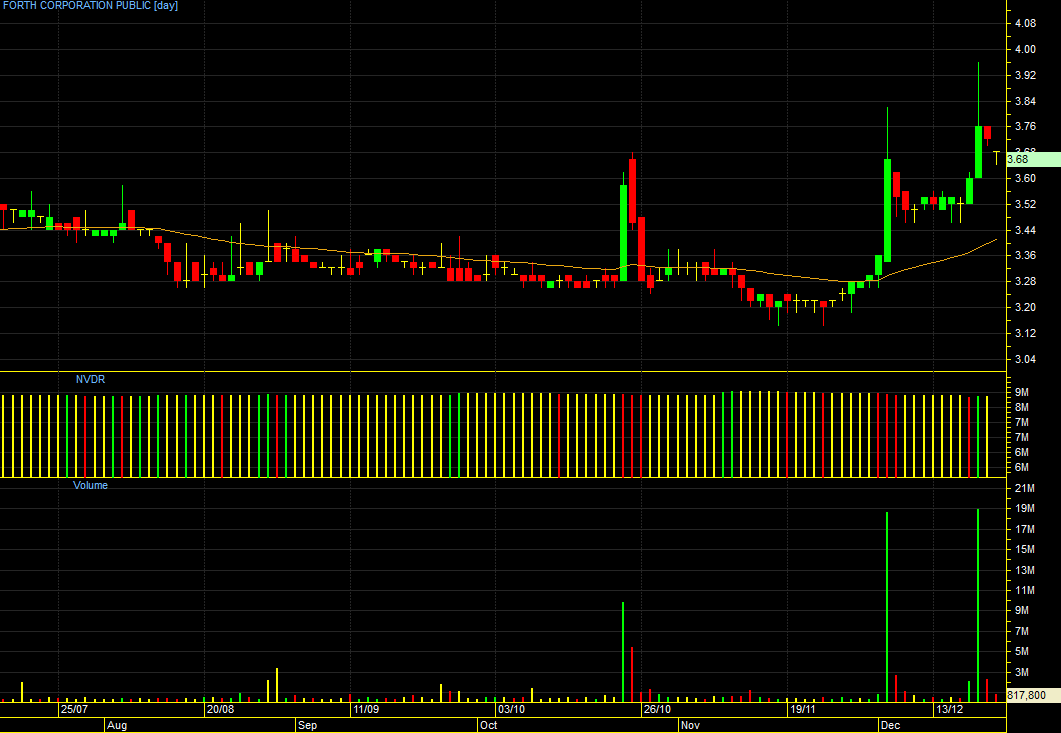The width and height of the screenshot is (1061, 733).
Task: Click the Volume indicator panel label
Action: [90, 485]
